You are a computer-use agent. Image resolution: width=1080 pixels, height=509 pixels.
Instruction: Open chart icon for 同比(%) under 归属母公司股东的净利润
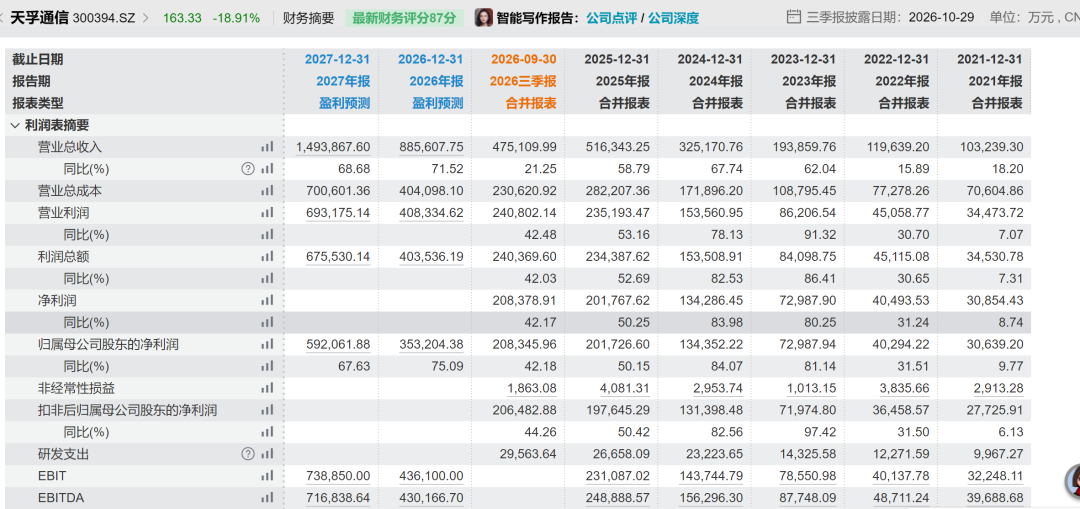point(267,366)
